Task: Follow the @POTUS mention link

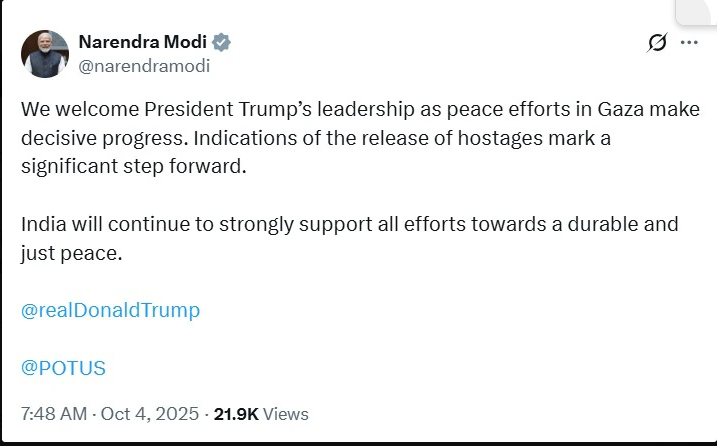Action: (63, 368)
